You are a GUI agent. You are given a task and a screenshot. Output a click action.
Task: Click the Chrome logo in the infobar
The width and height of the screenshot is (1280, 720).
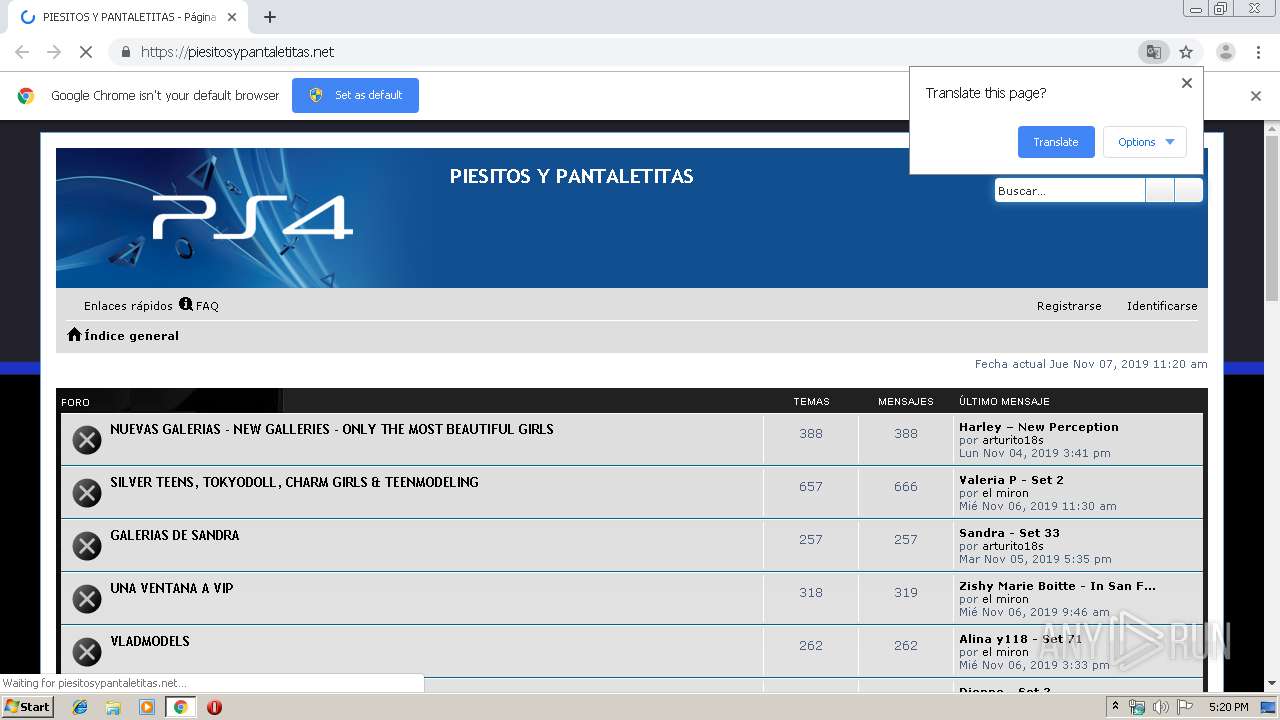pos(26,96)
